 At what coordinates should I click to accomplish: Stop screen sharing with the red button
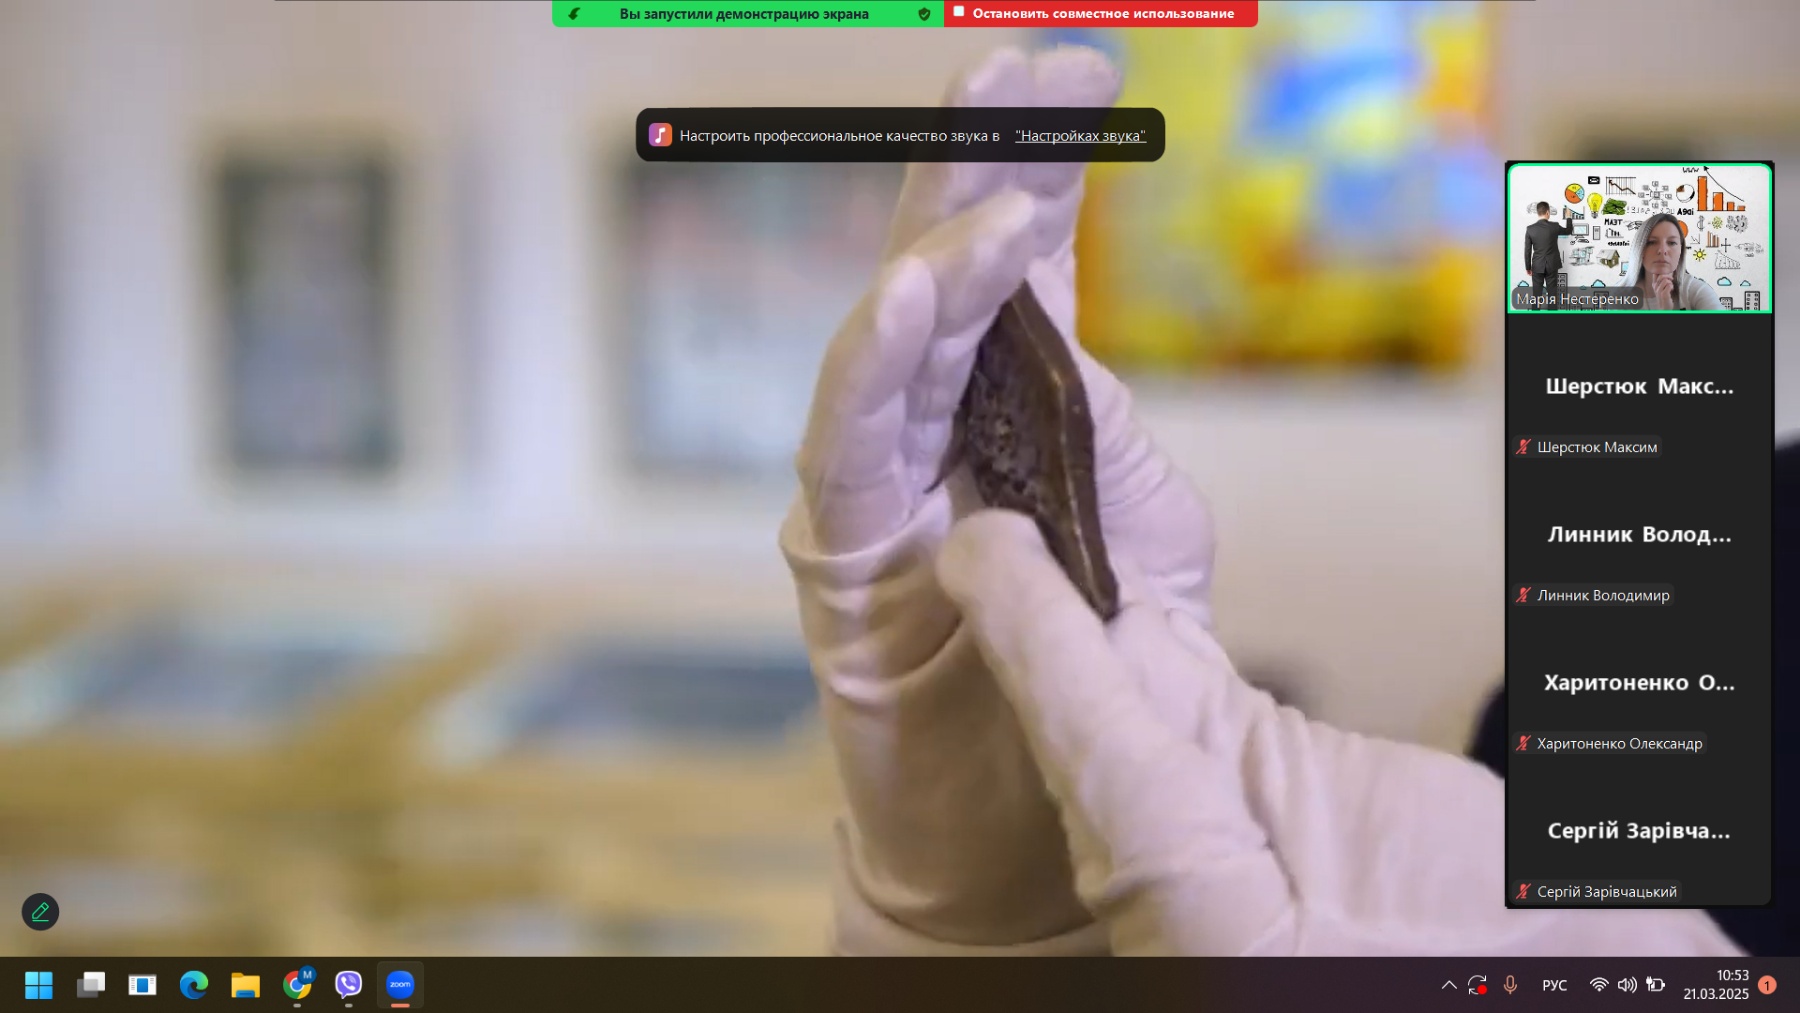click(1101, 13)
